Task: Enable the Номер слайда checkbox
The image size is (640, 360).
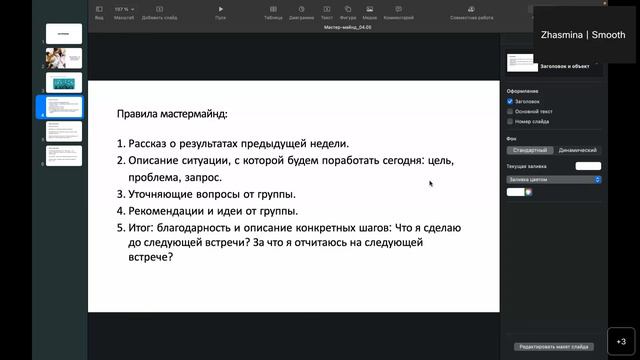Action: pyautogui.click(x=510, y=121)
